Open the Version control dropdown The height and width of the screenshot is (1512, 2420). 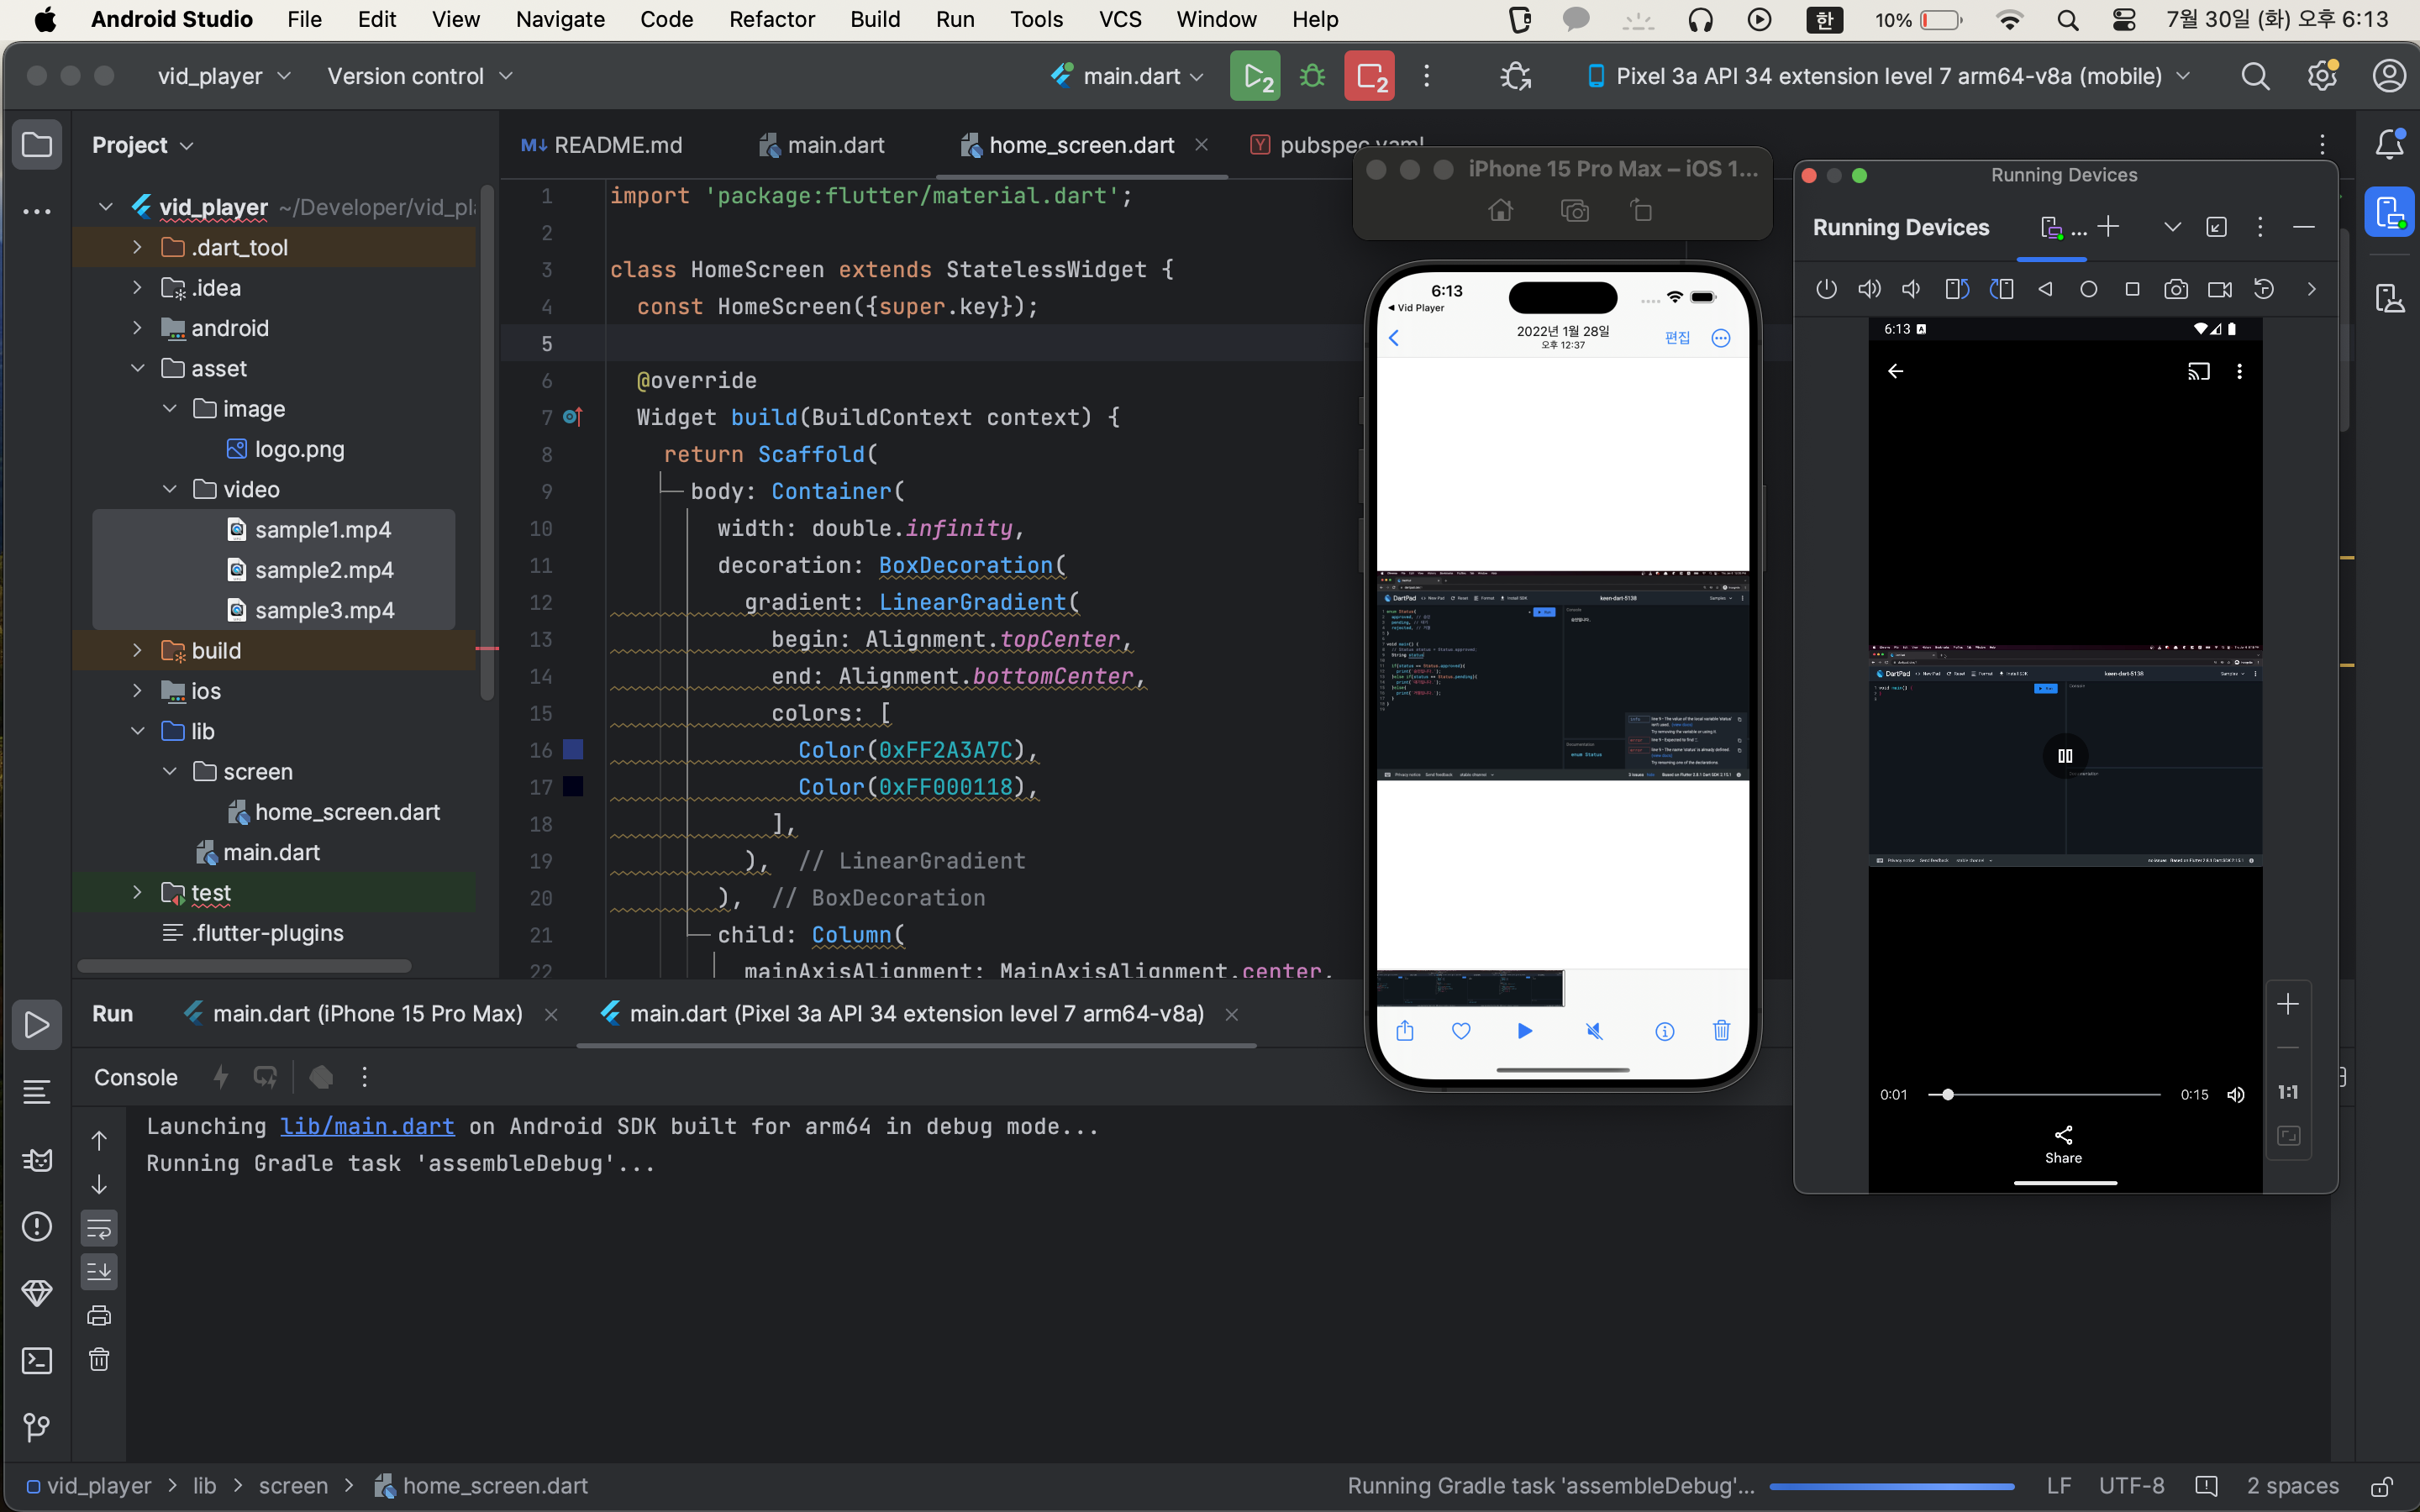click(x=420, y=76)
